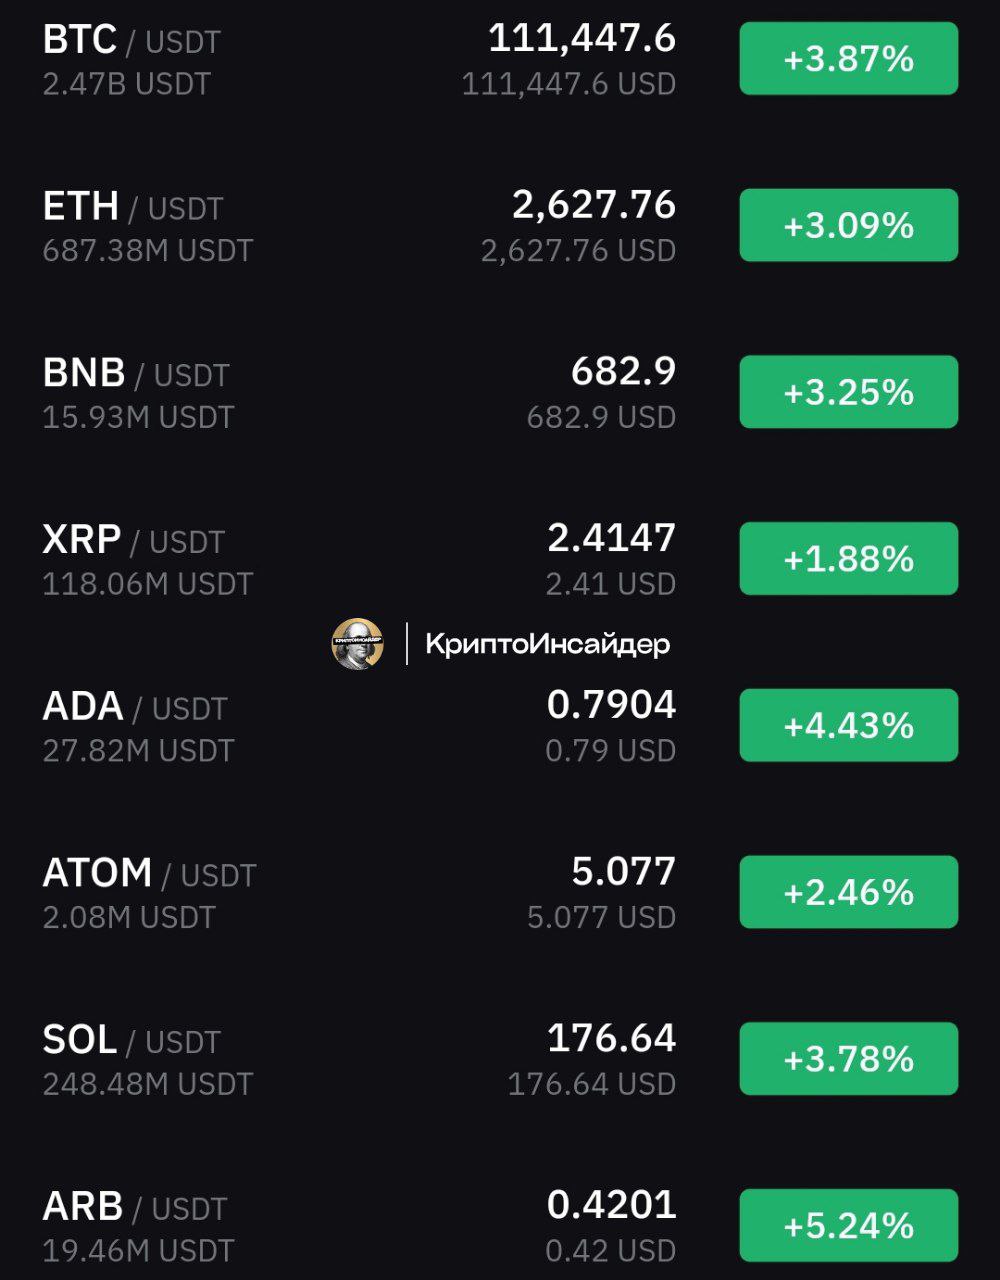1000x1280 pixels.
Task: Open the ADA / USDT listing
Action: click(135, 707)
